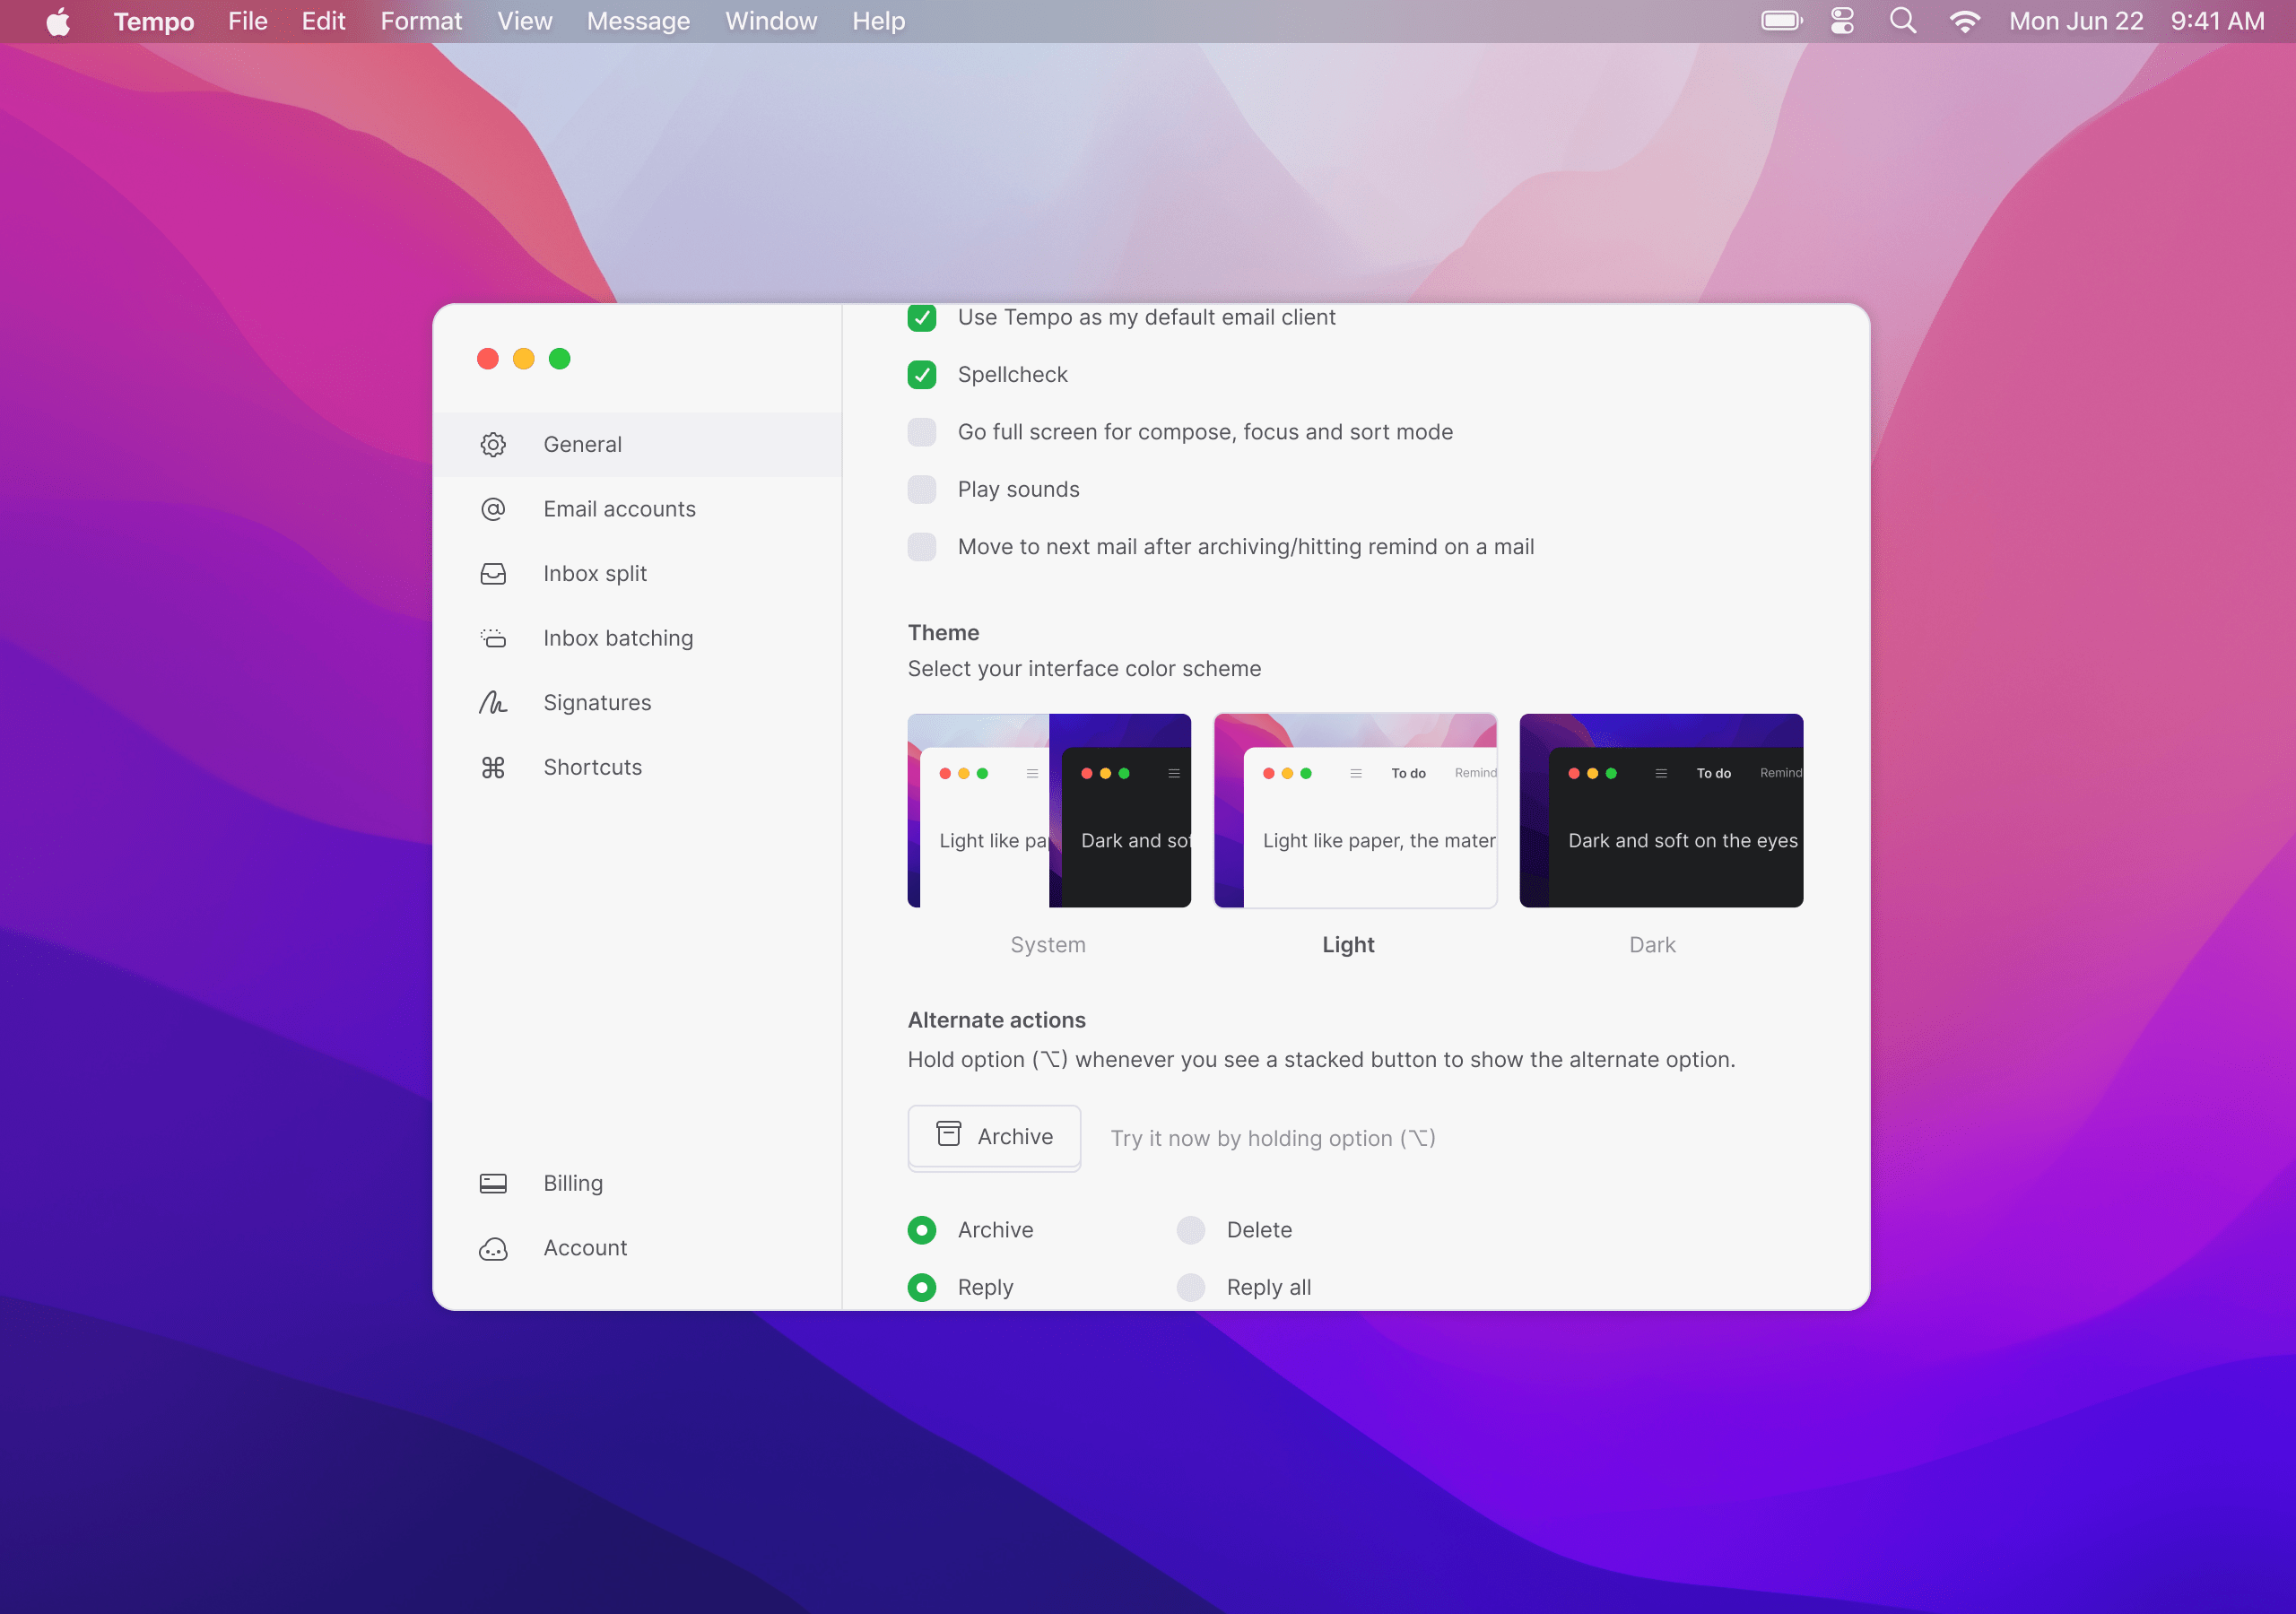The image size is (2296, 1614).
Task: Click the Billing card icon
Action: tap(493, 1183)
